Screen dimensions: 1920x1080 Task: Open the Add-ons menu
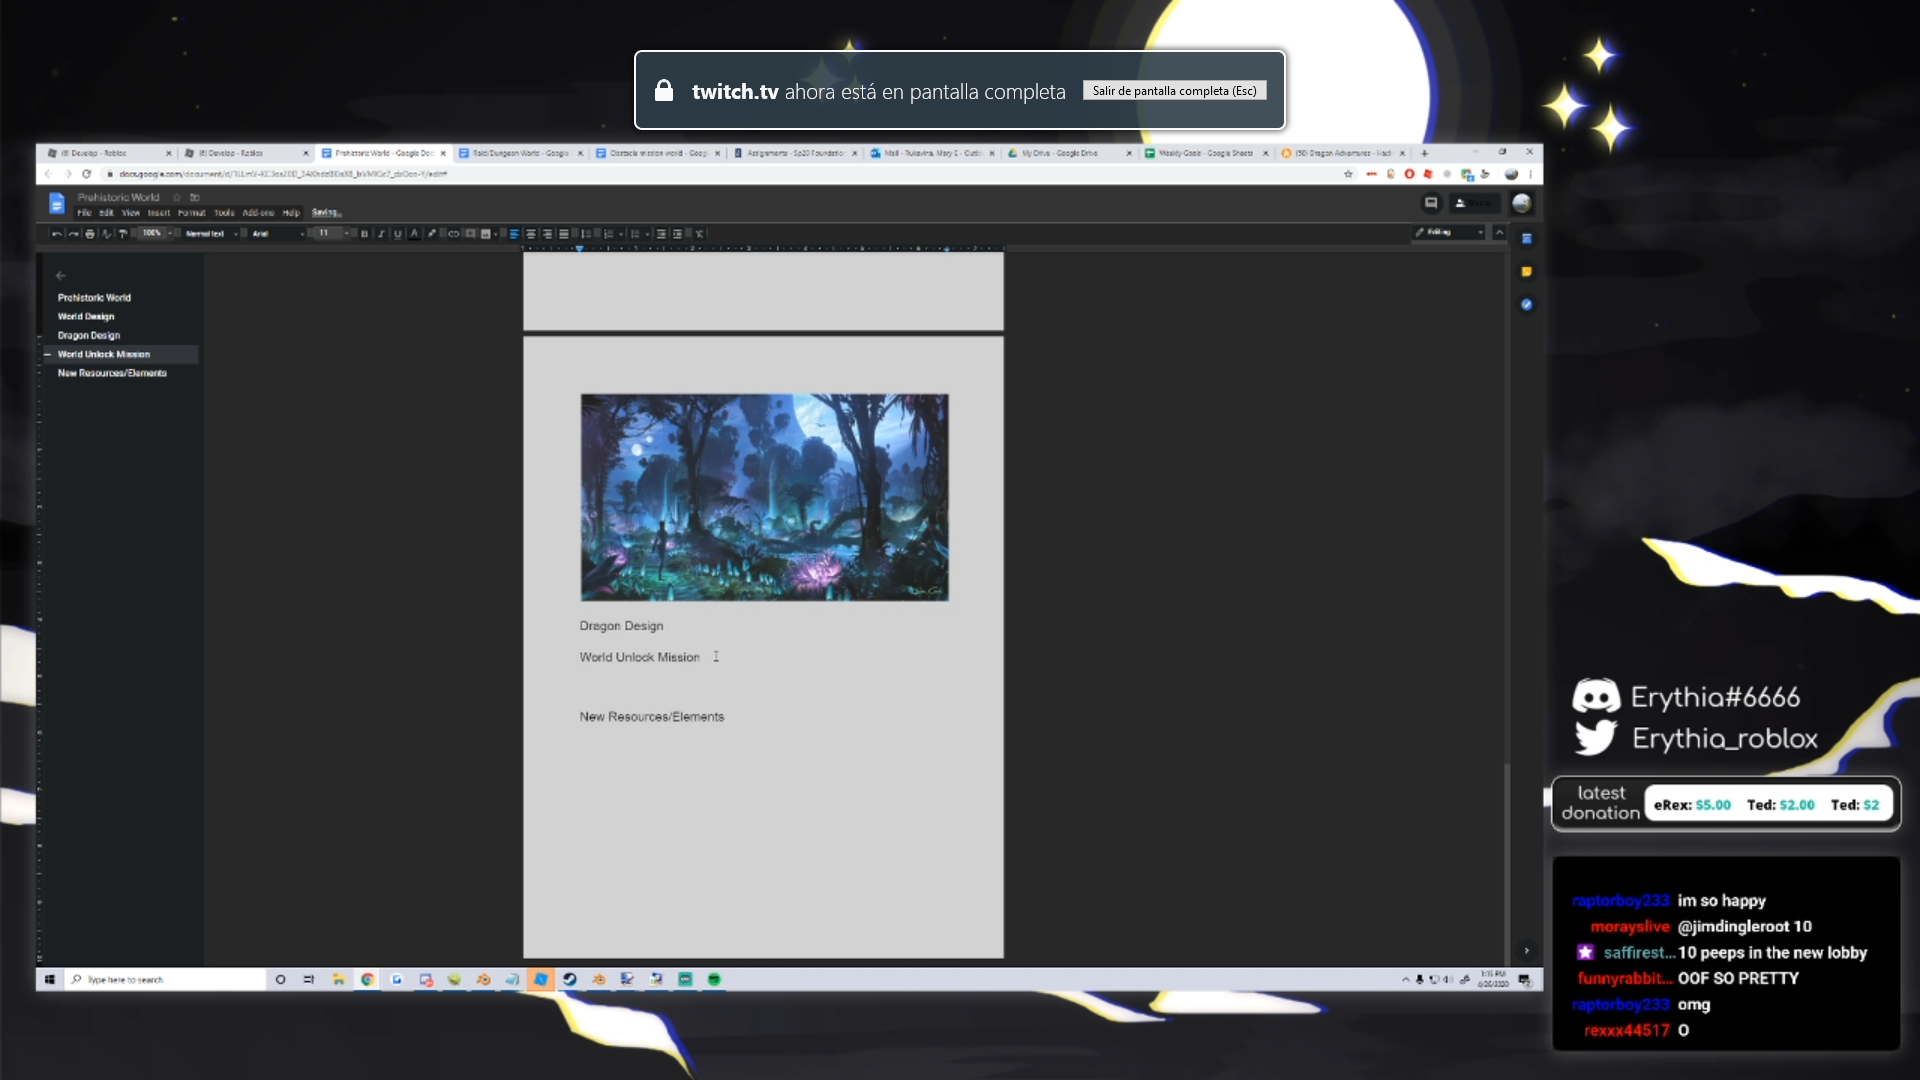pos(258,213)
